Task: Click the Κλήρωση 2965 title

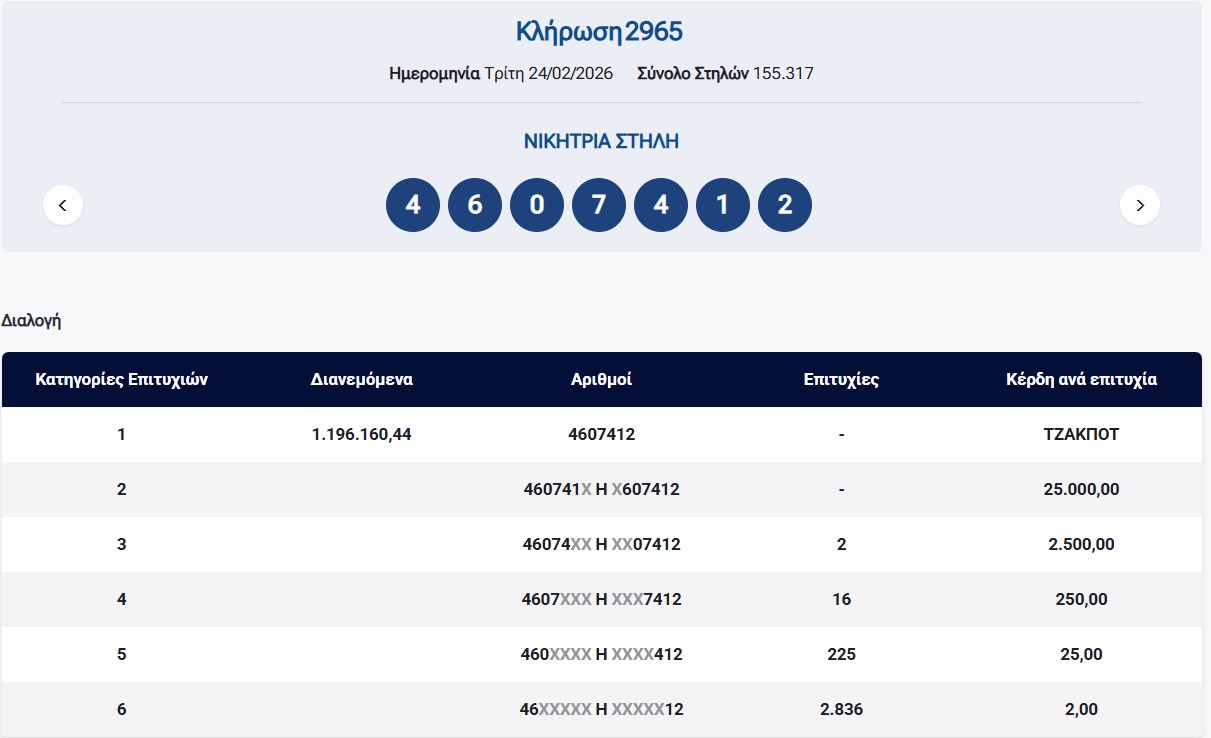Action: click(599, 32)
